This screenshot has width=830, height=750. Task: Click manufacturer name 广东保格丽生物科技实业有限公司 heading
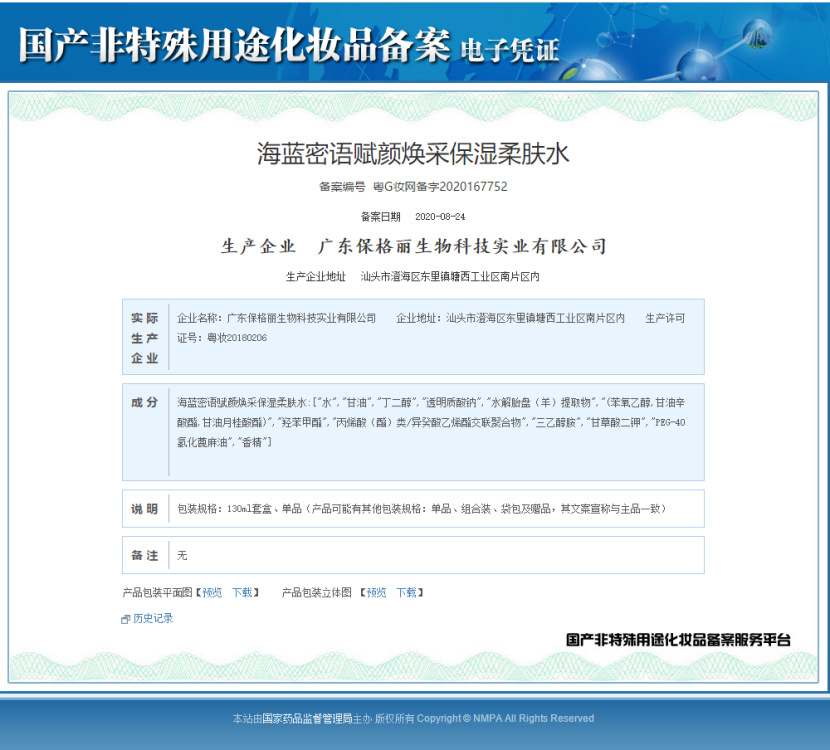point(462,246)
